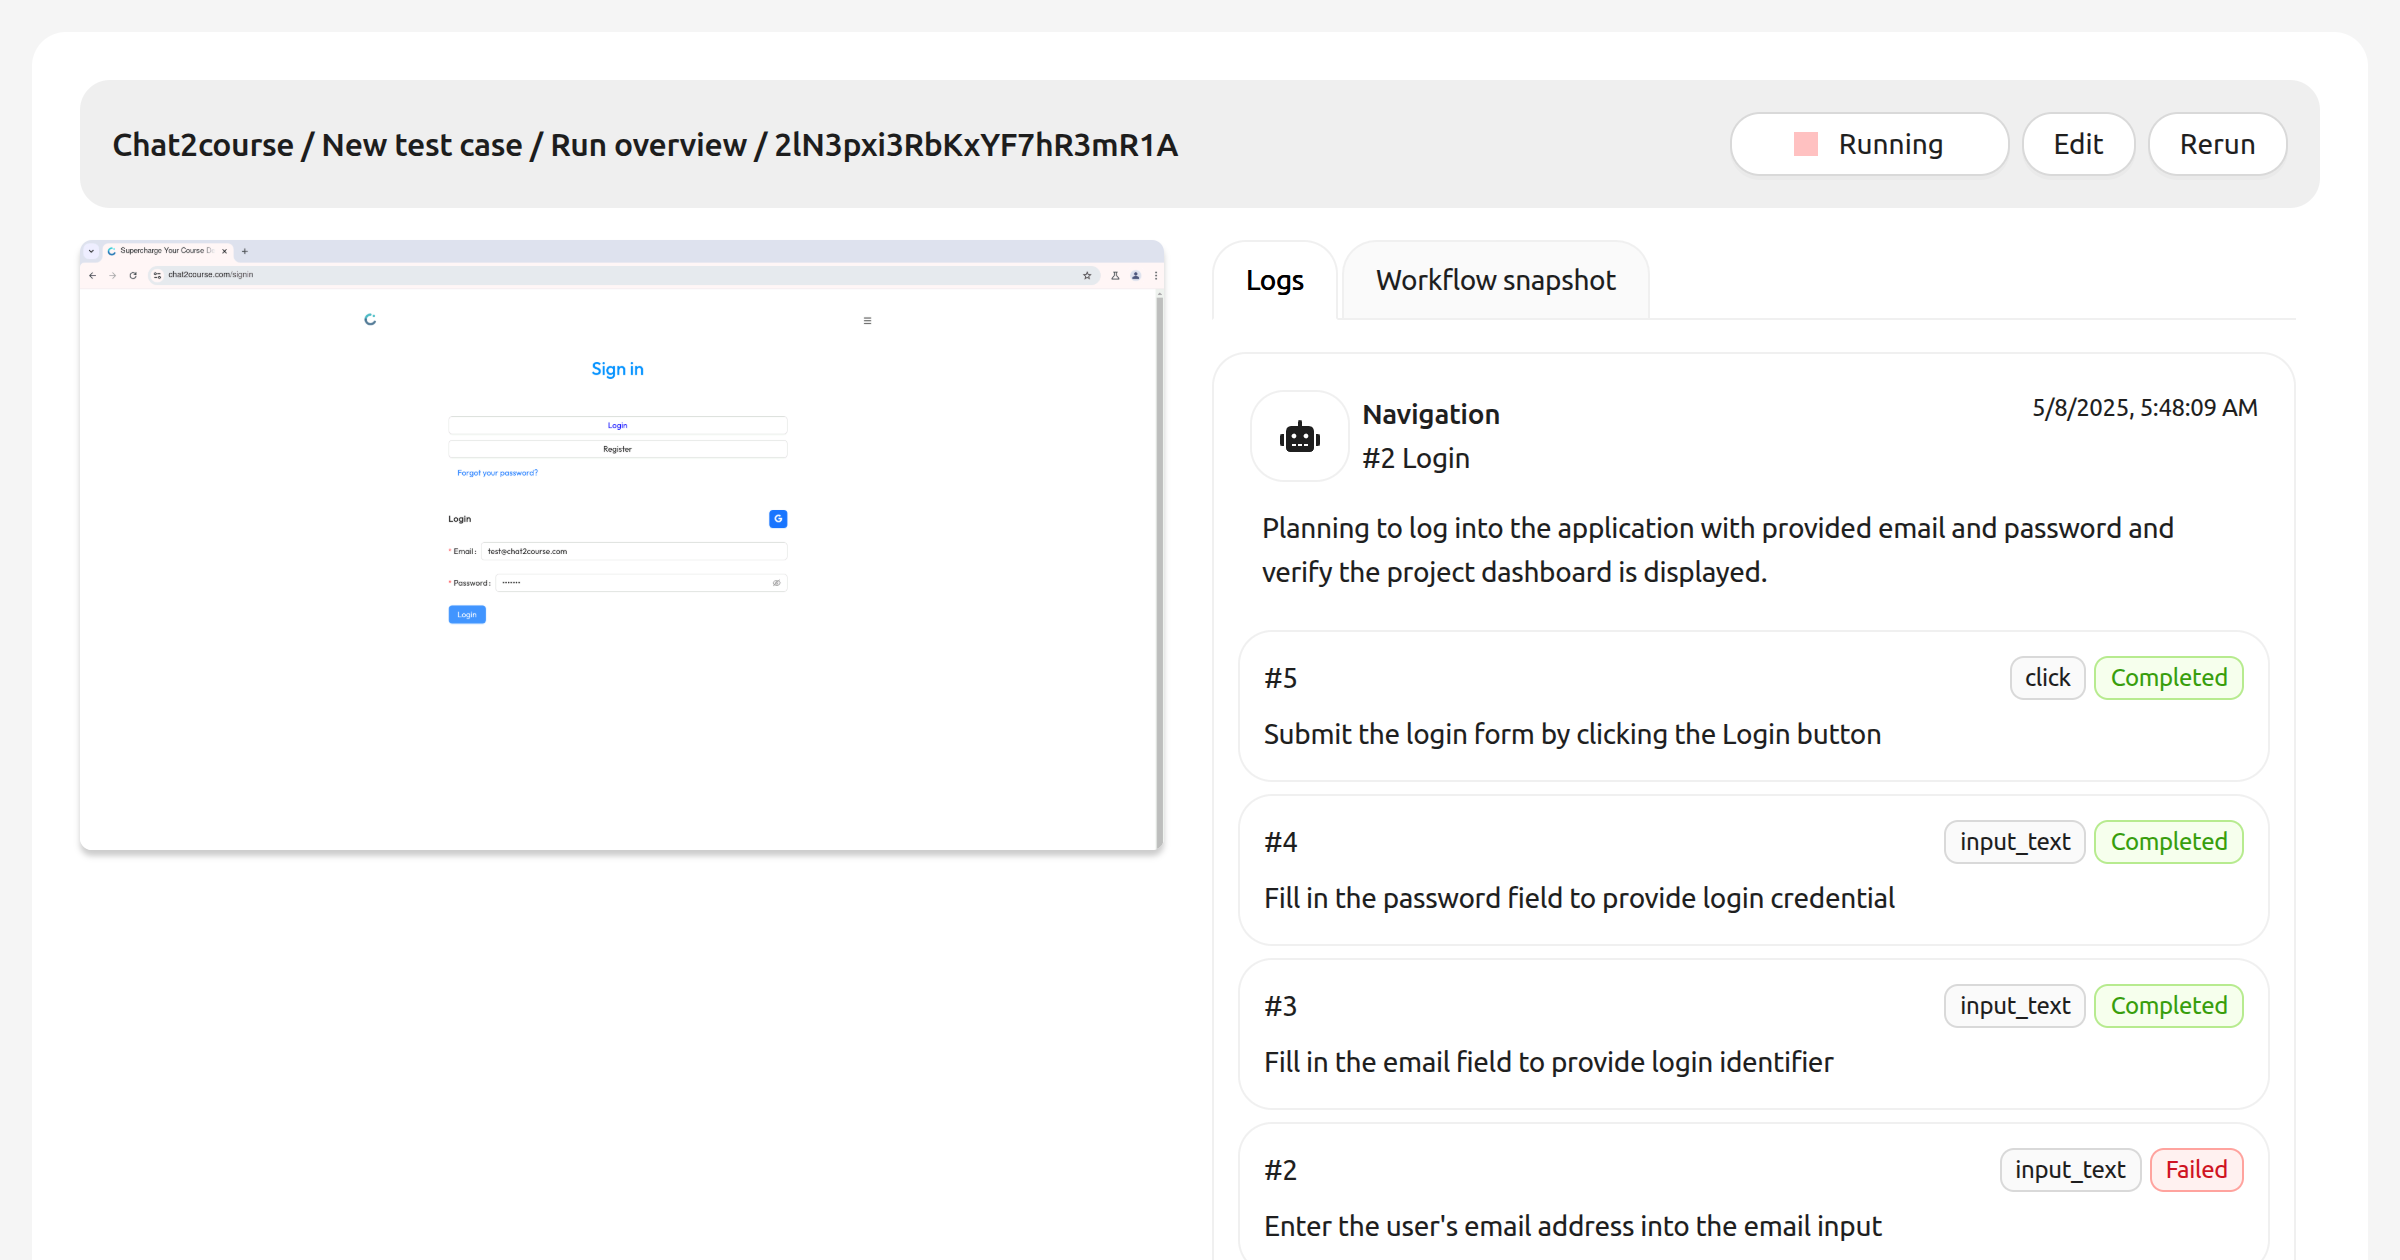Click the Navigation robot avatar icon

point(1299,437)
